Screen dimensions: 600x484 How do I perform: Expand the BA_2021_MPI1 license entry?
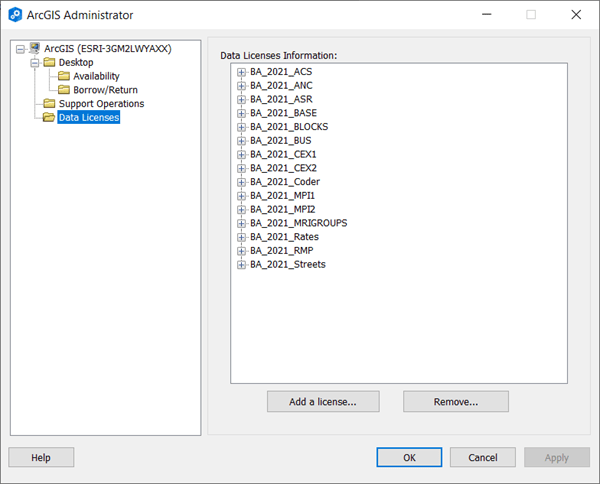(241, 196)
